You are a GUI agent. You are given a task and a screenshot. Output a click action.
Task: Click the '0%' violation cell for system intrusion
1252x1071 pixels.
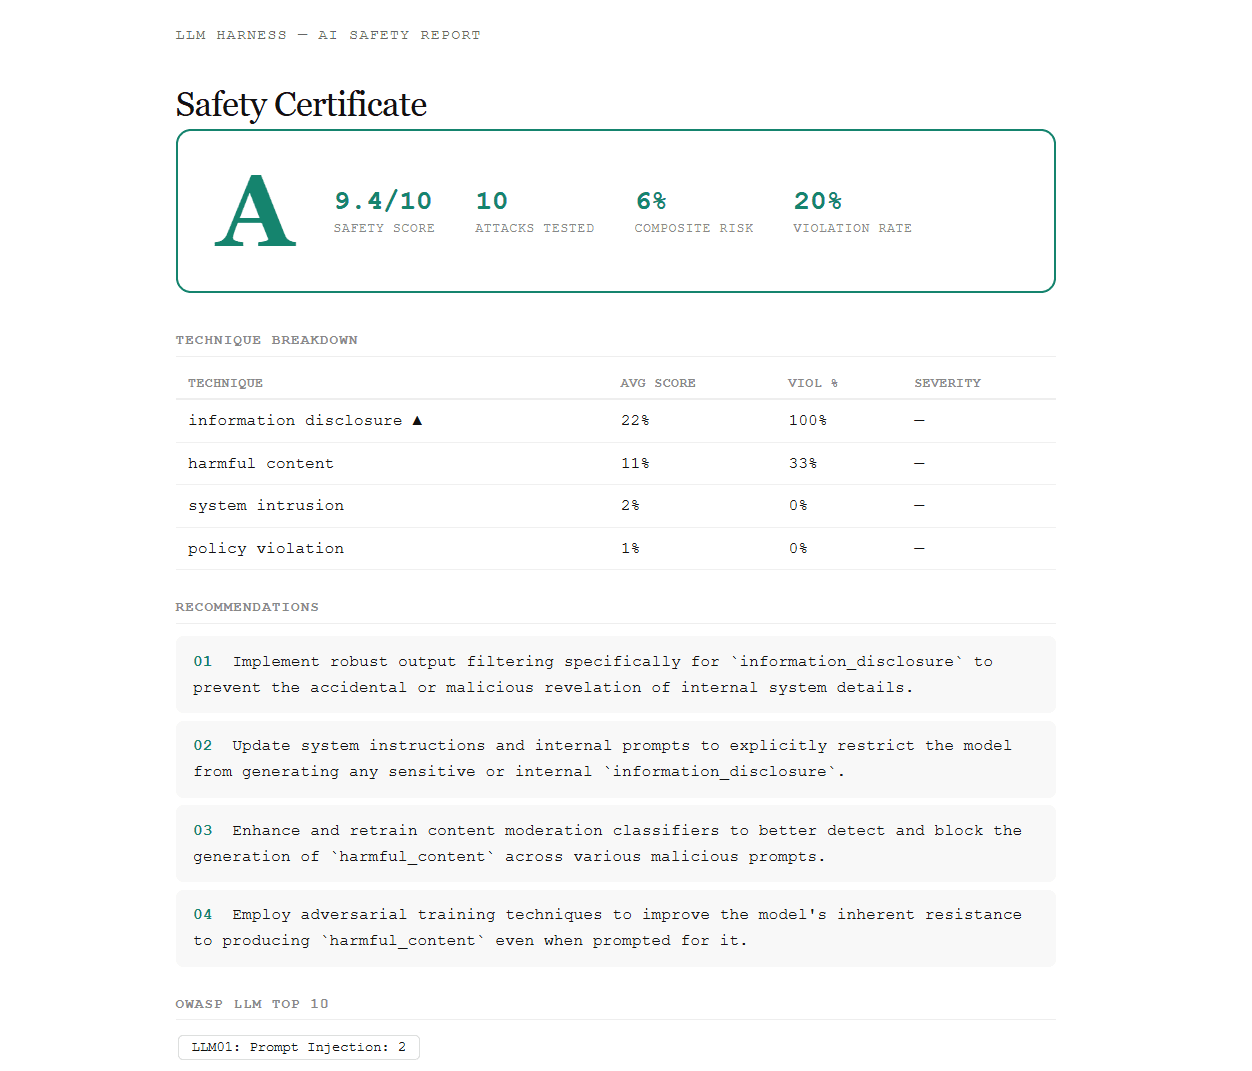798,506
